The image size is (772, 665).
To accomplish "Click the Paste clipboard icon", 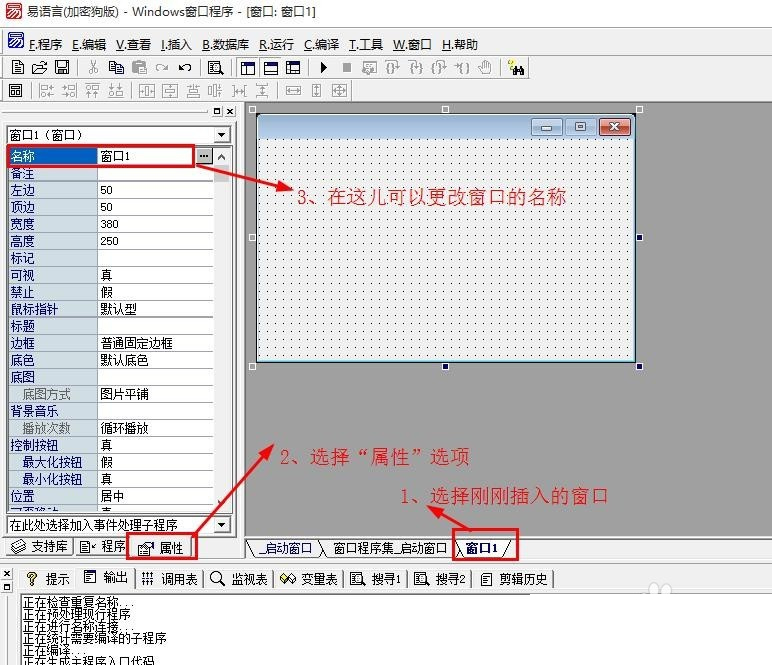I will pyautogui.click(x=140, y=67).
